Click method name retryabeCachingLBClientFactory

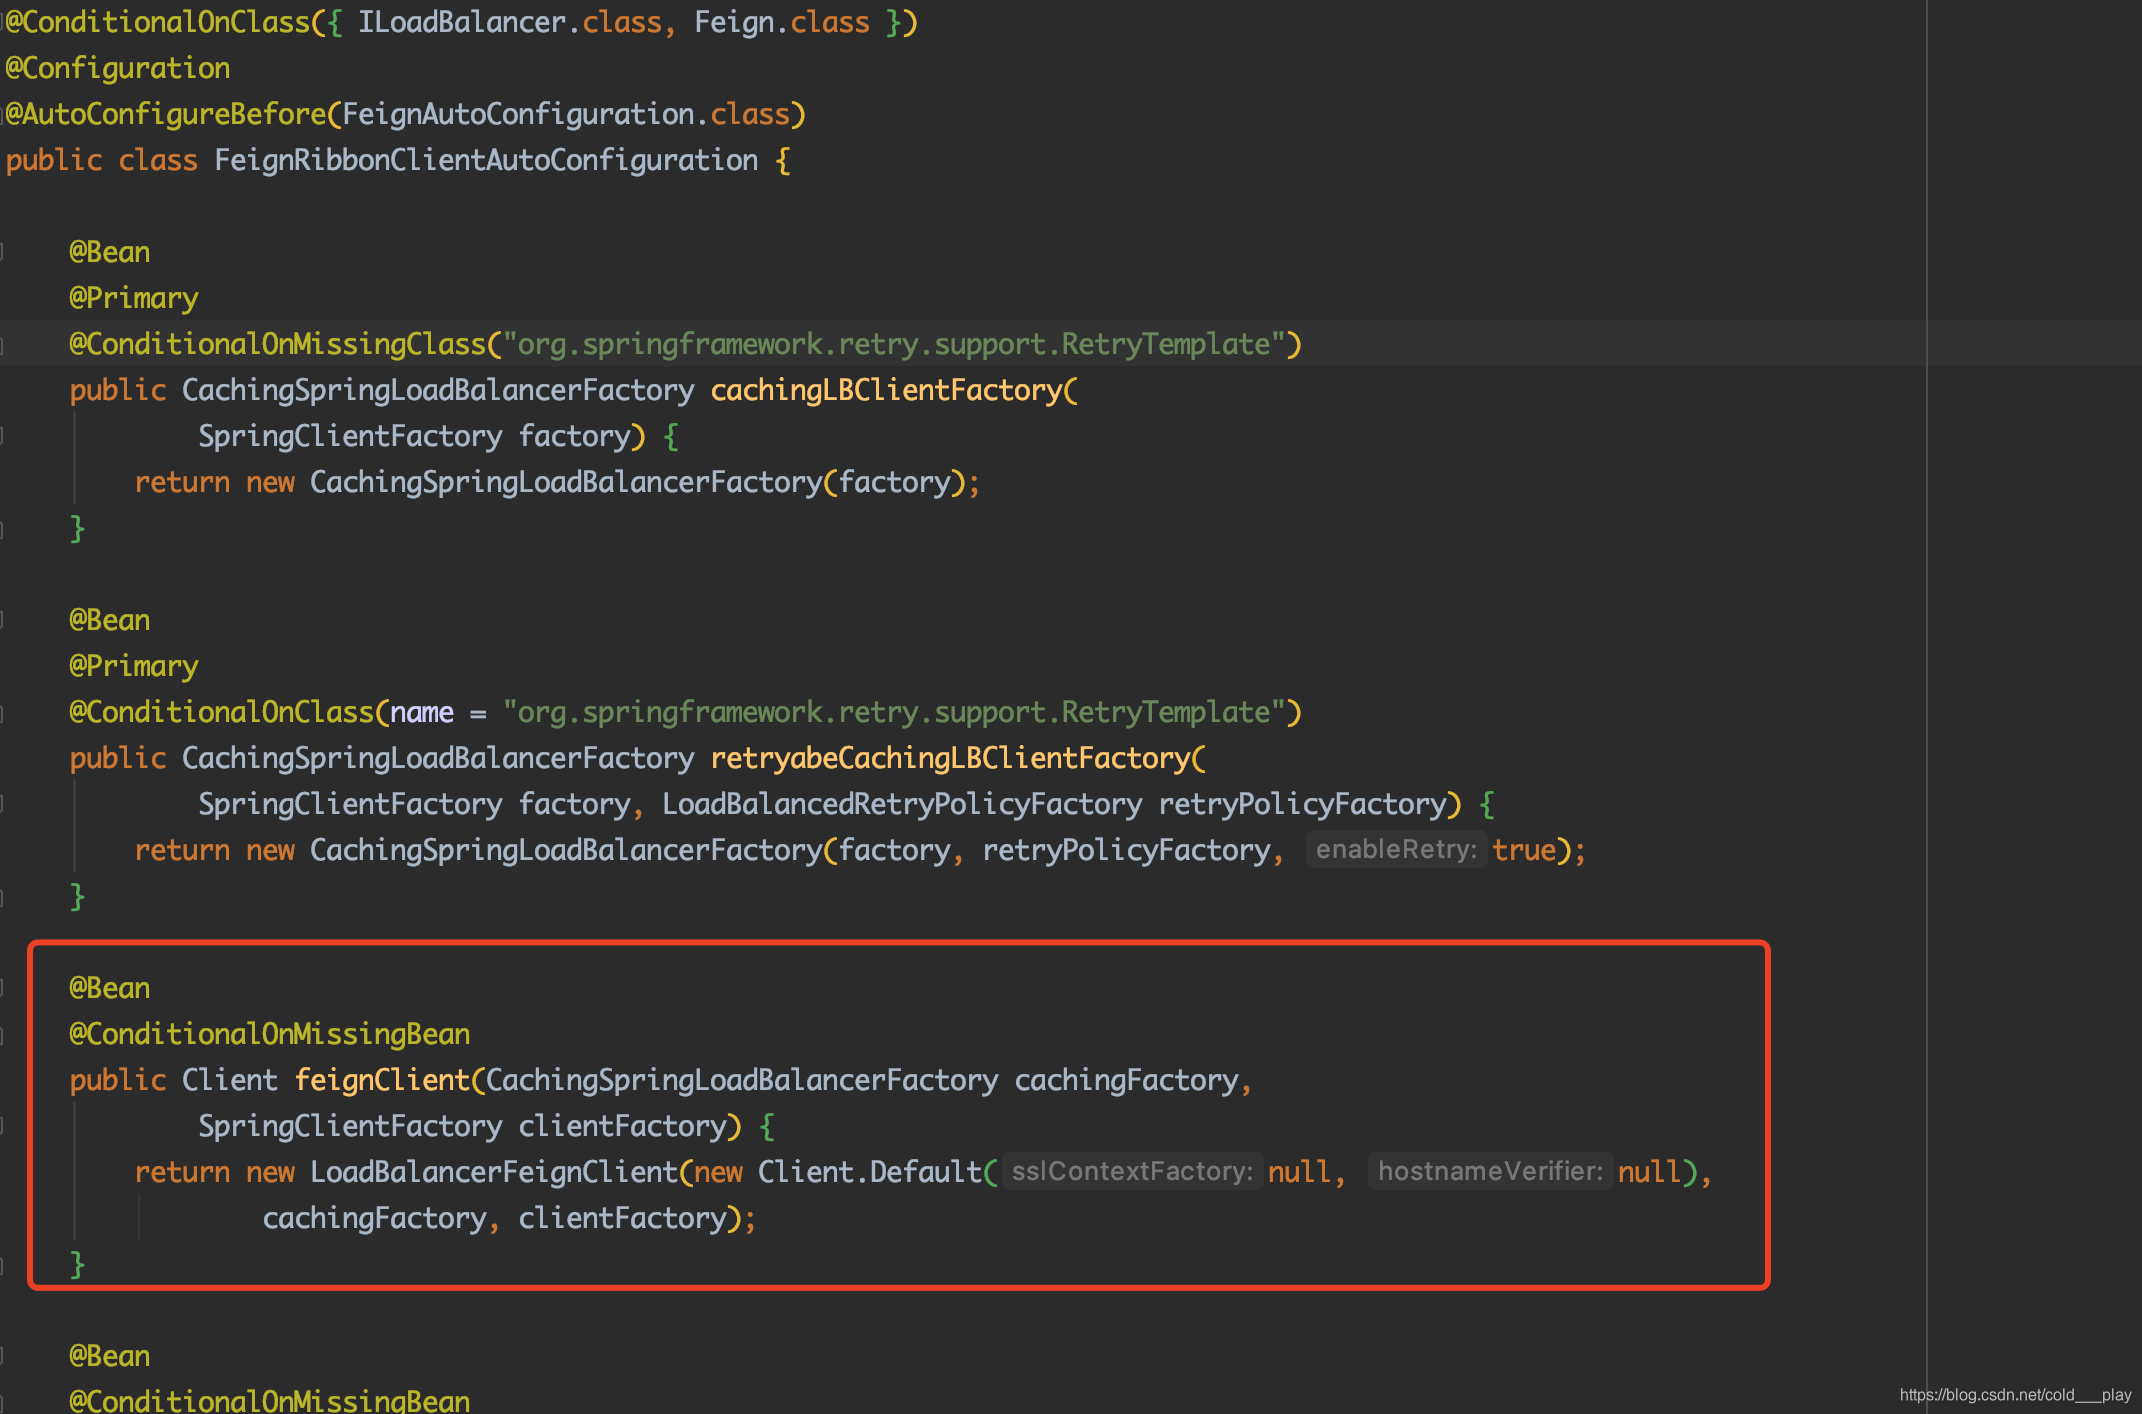[950, 758]
